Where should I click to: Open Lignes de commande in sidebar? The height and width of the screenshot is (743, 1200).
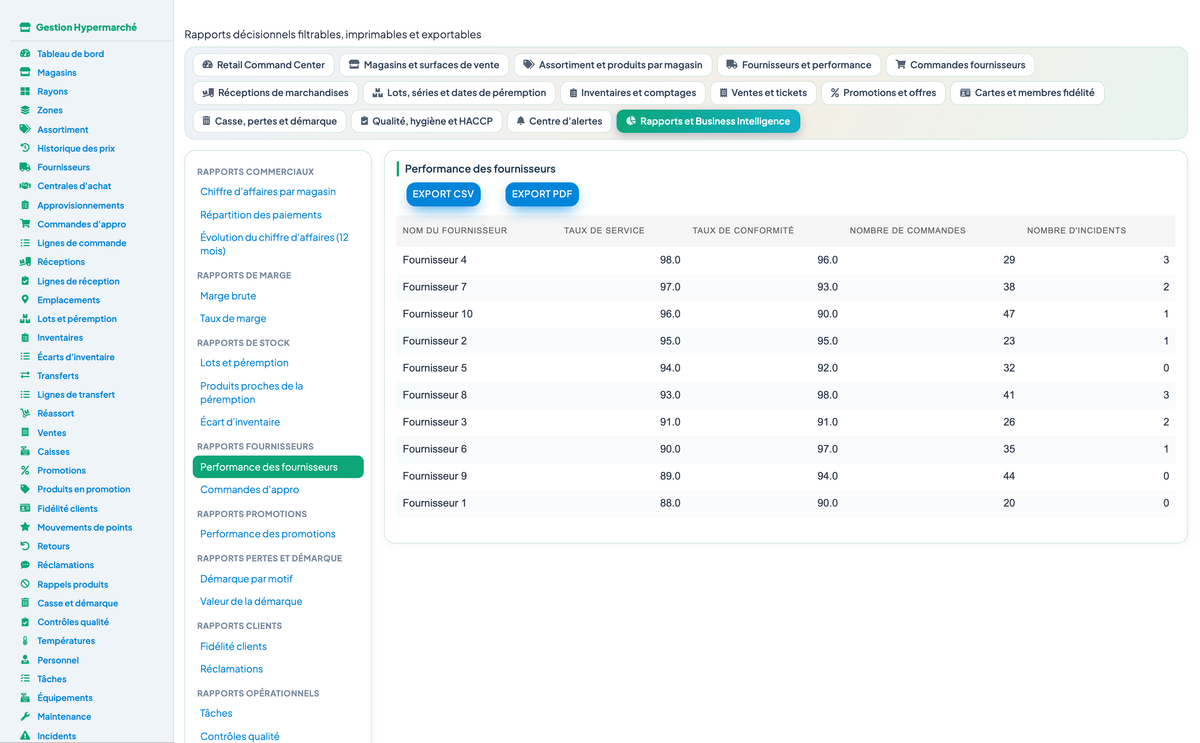tap(82, 243)
